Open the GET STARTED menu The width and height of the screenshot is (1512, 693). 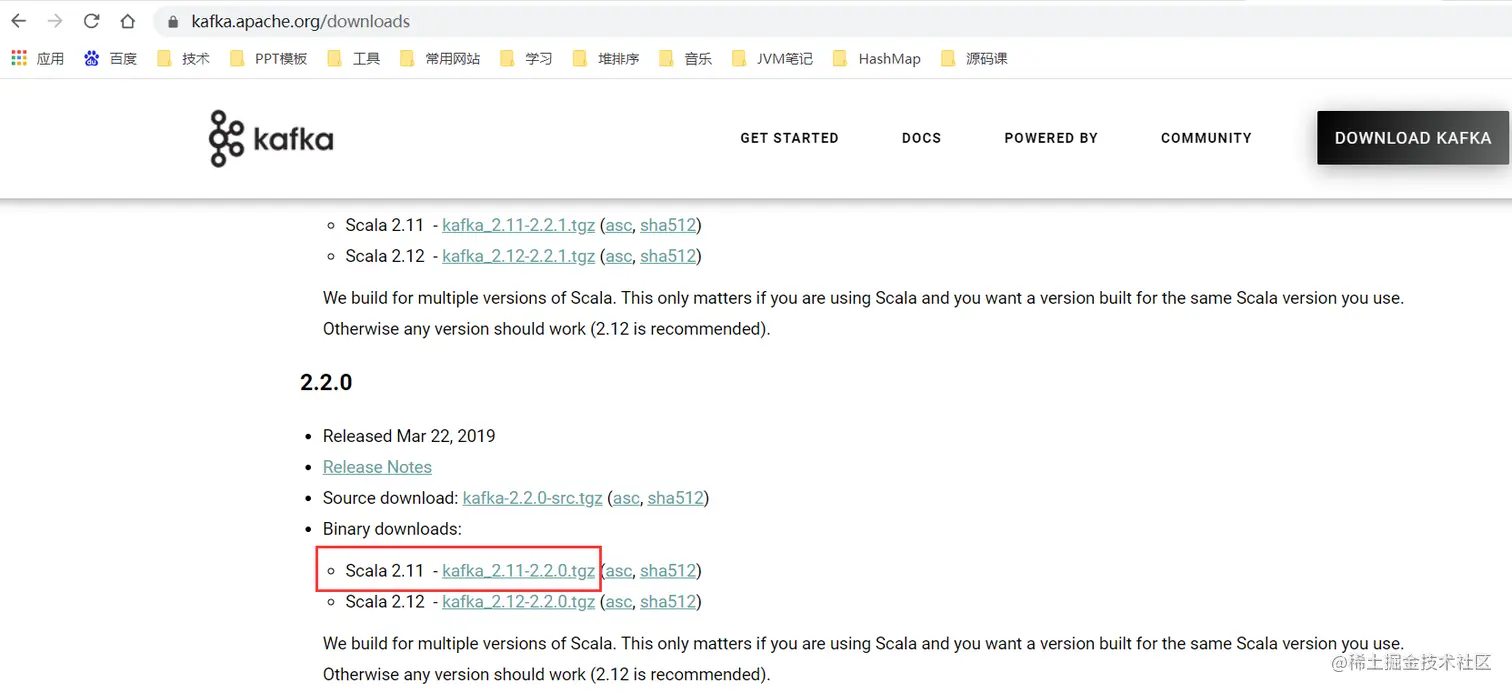tap(789, 138)
